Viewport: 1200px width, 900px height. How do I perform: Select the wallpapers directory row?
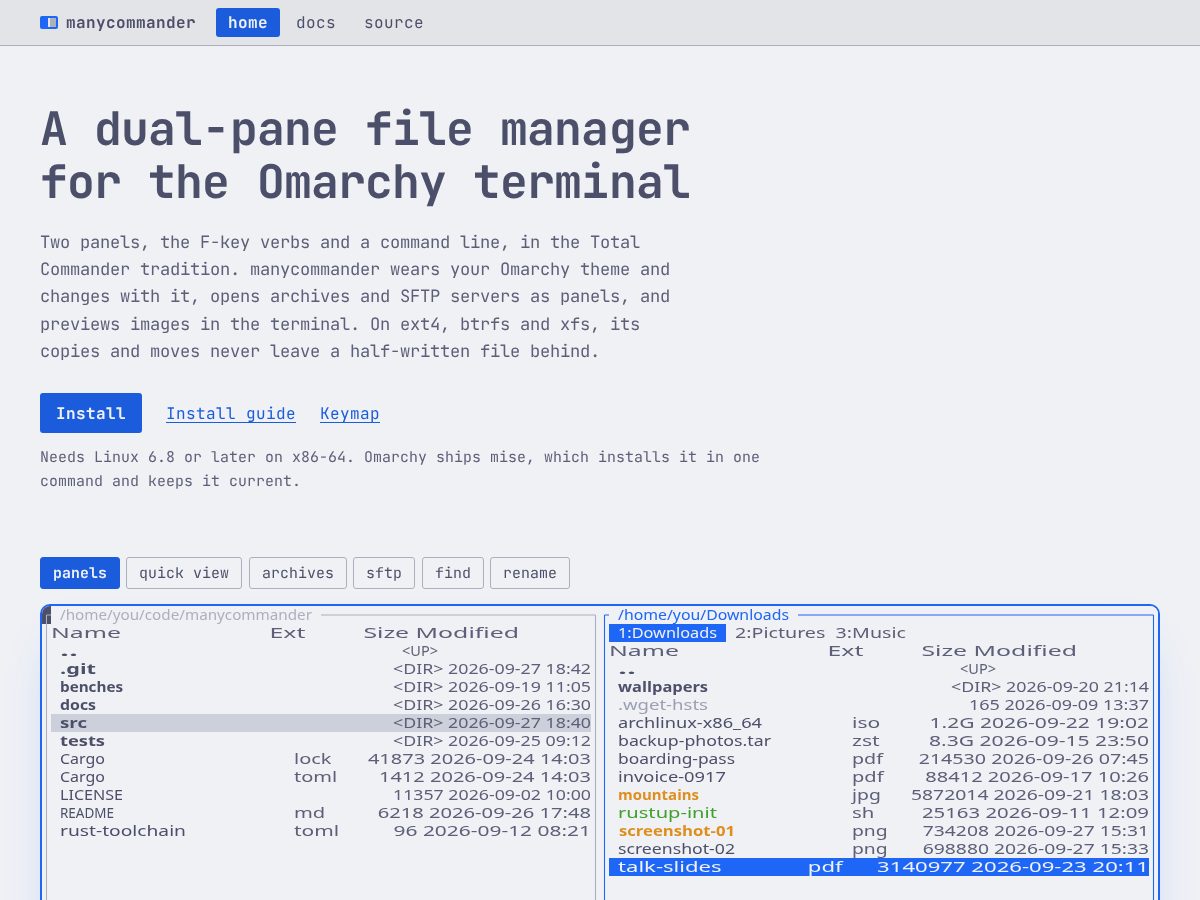click(879, 687)
